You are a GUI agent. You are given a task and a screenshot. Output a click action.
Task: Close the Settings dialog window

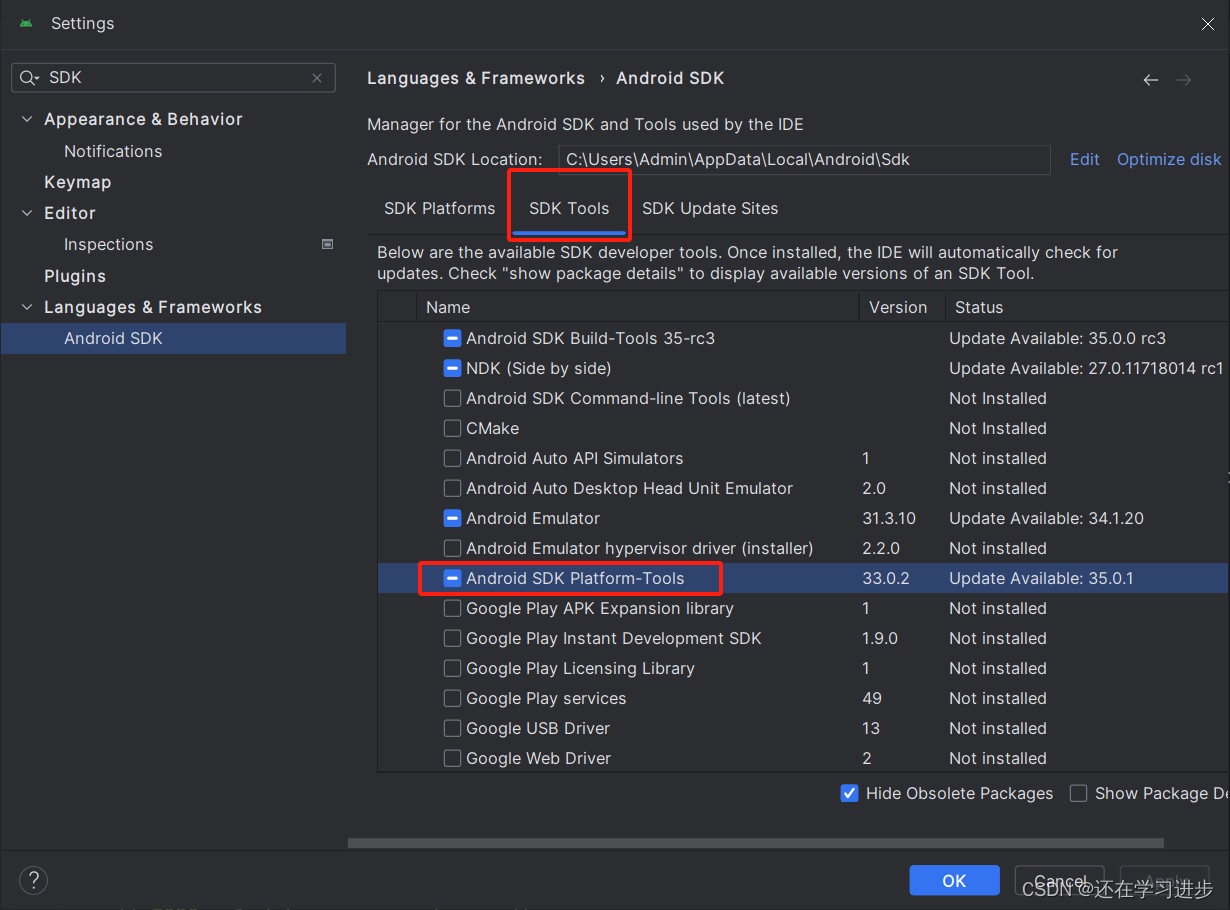(1208, 24)
